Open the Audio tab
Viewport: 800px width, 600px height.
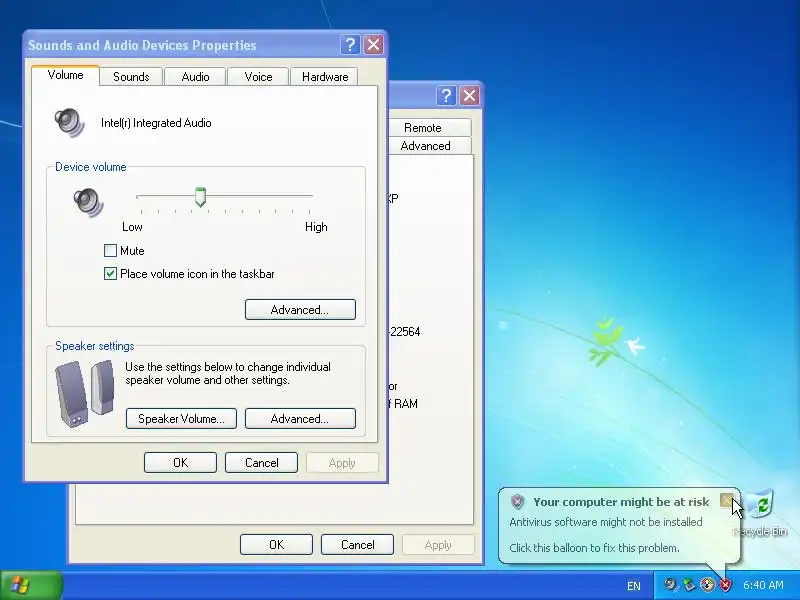click(195, 77)
